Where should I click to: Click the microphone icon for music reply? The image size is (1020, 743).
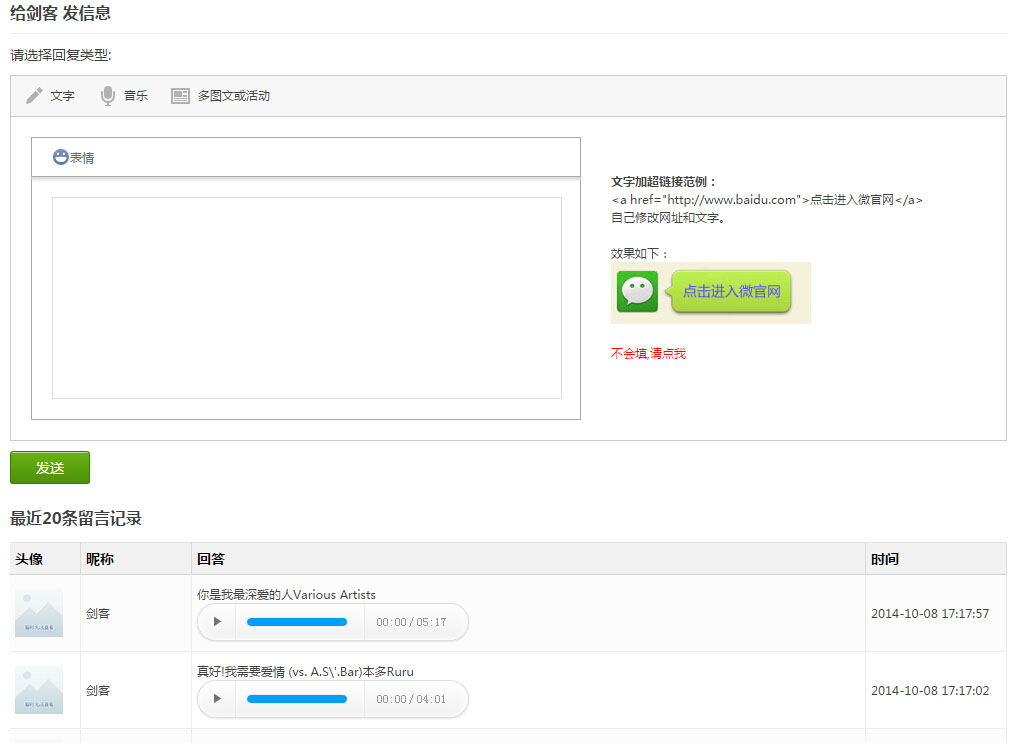coord(108,96)
